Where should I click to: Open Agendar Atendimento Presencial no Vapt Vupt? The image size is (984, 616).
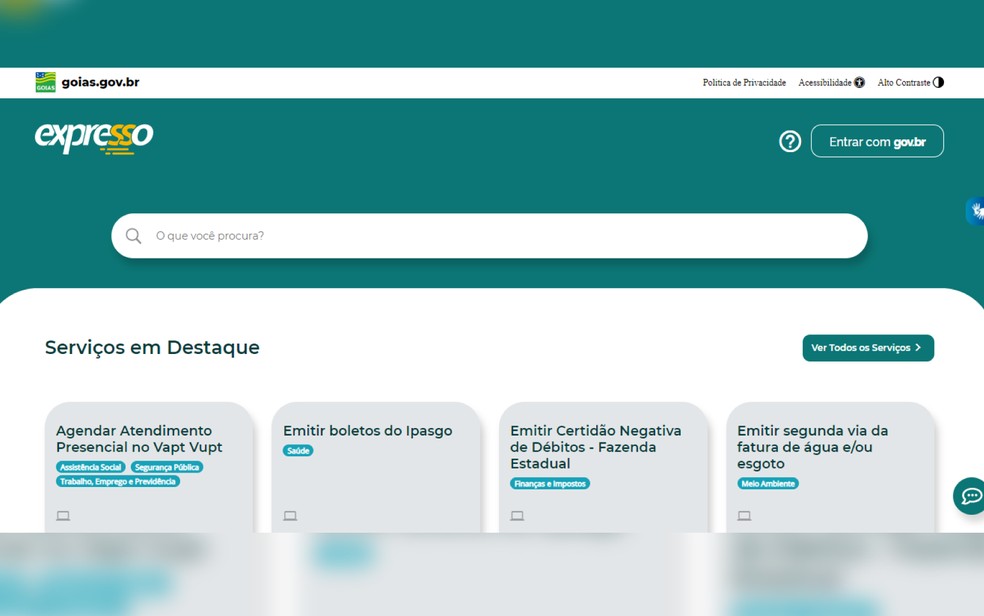pos(139,439)
